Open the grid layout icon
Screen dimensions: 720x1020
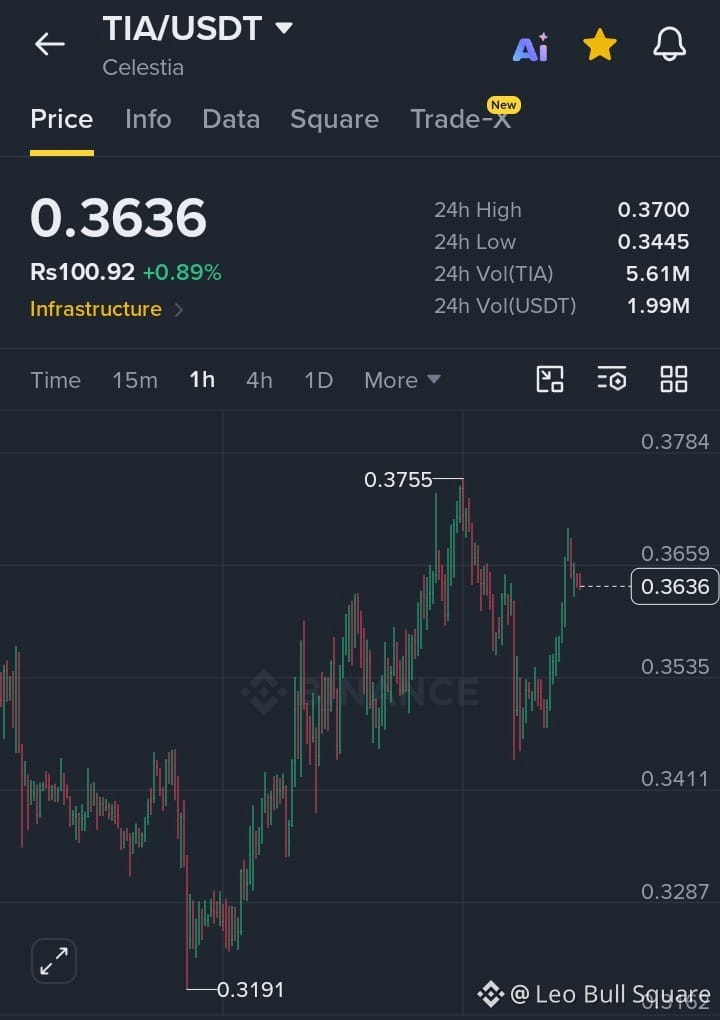[674, 379]
